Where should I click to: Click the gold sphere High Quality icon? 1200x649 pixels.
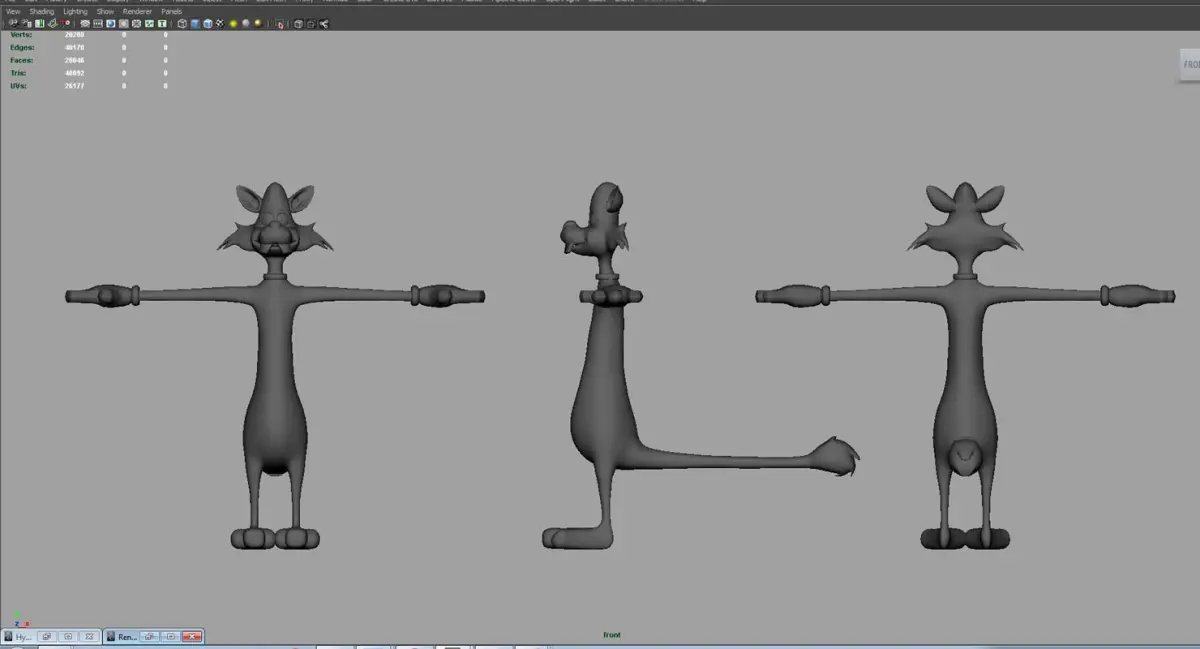click(x=258, y=24)
